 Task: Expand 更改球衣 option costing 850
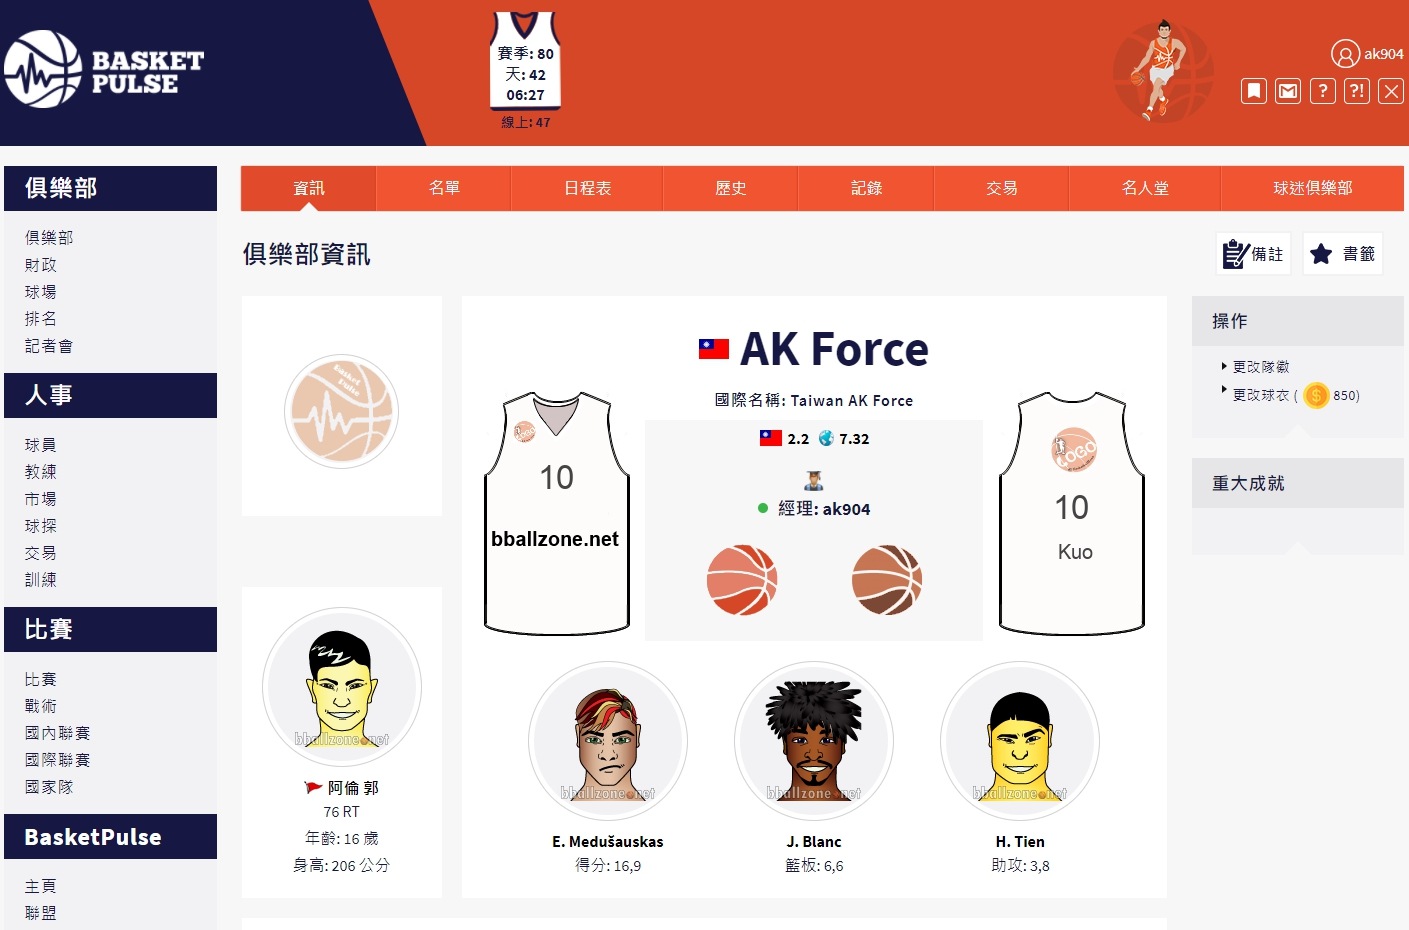click(x=1290, y=395)
